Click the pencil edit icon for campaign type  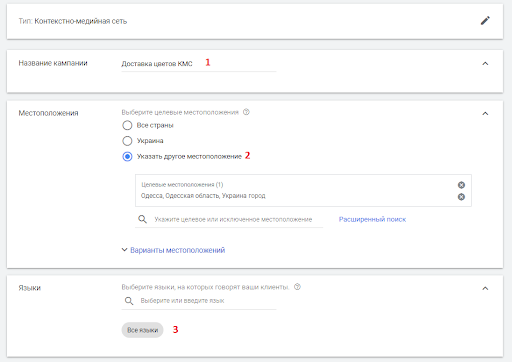pyautogui.click(x=485, y=21)
